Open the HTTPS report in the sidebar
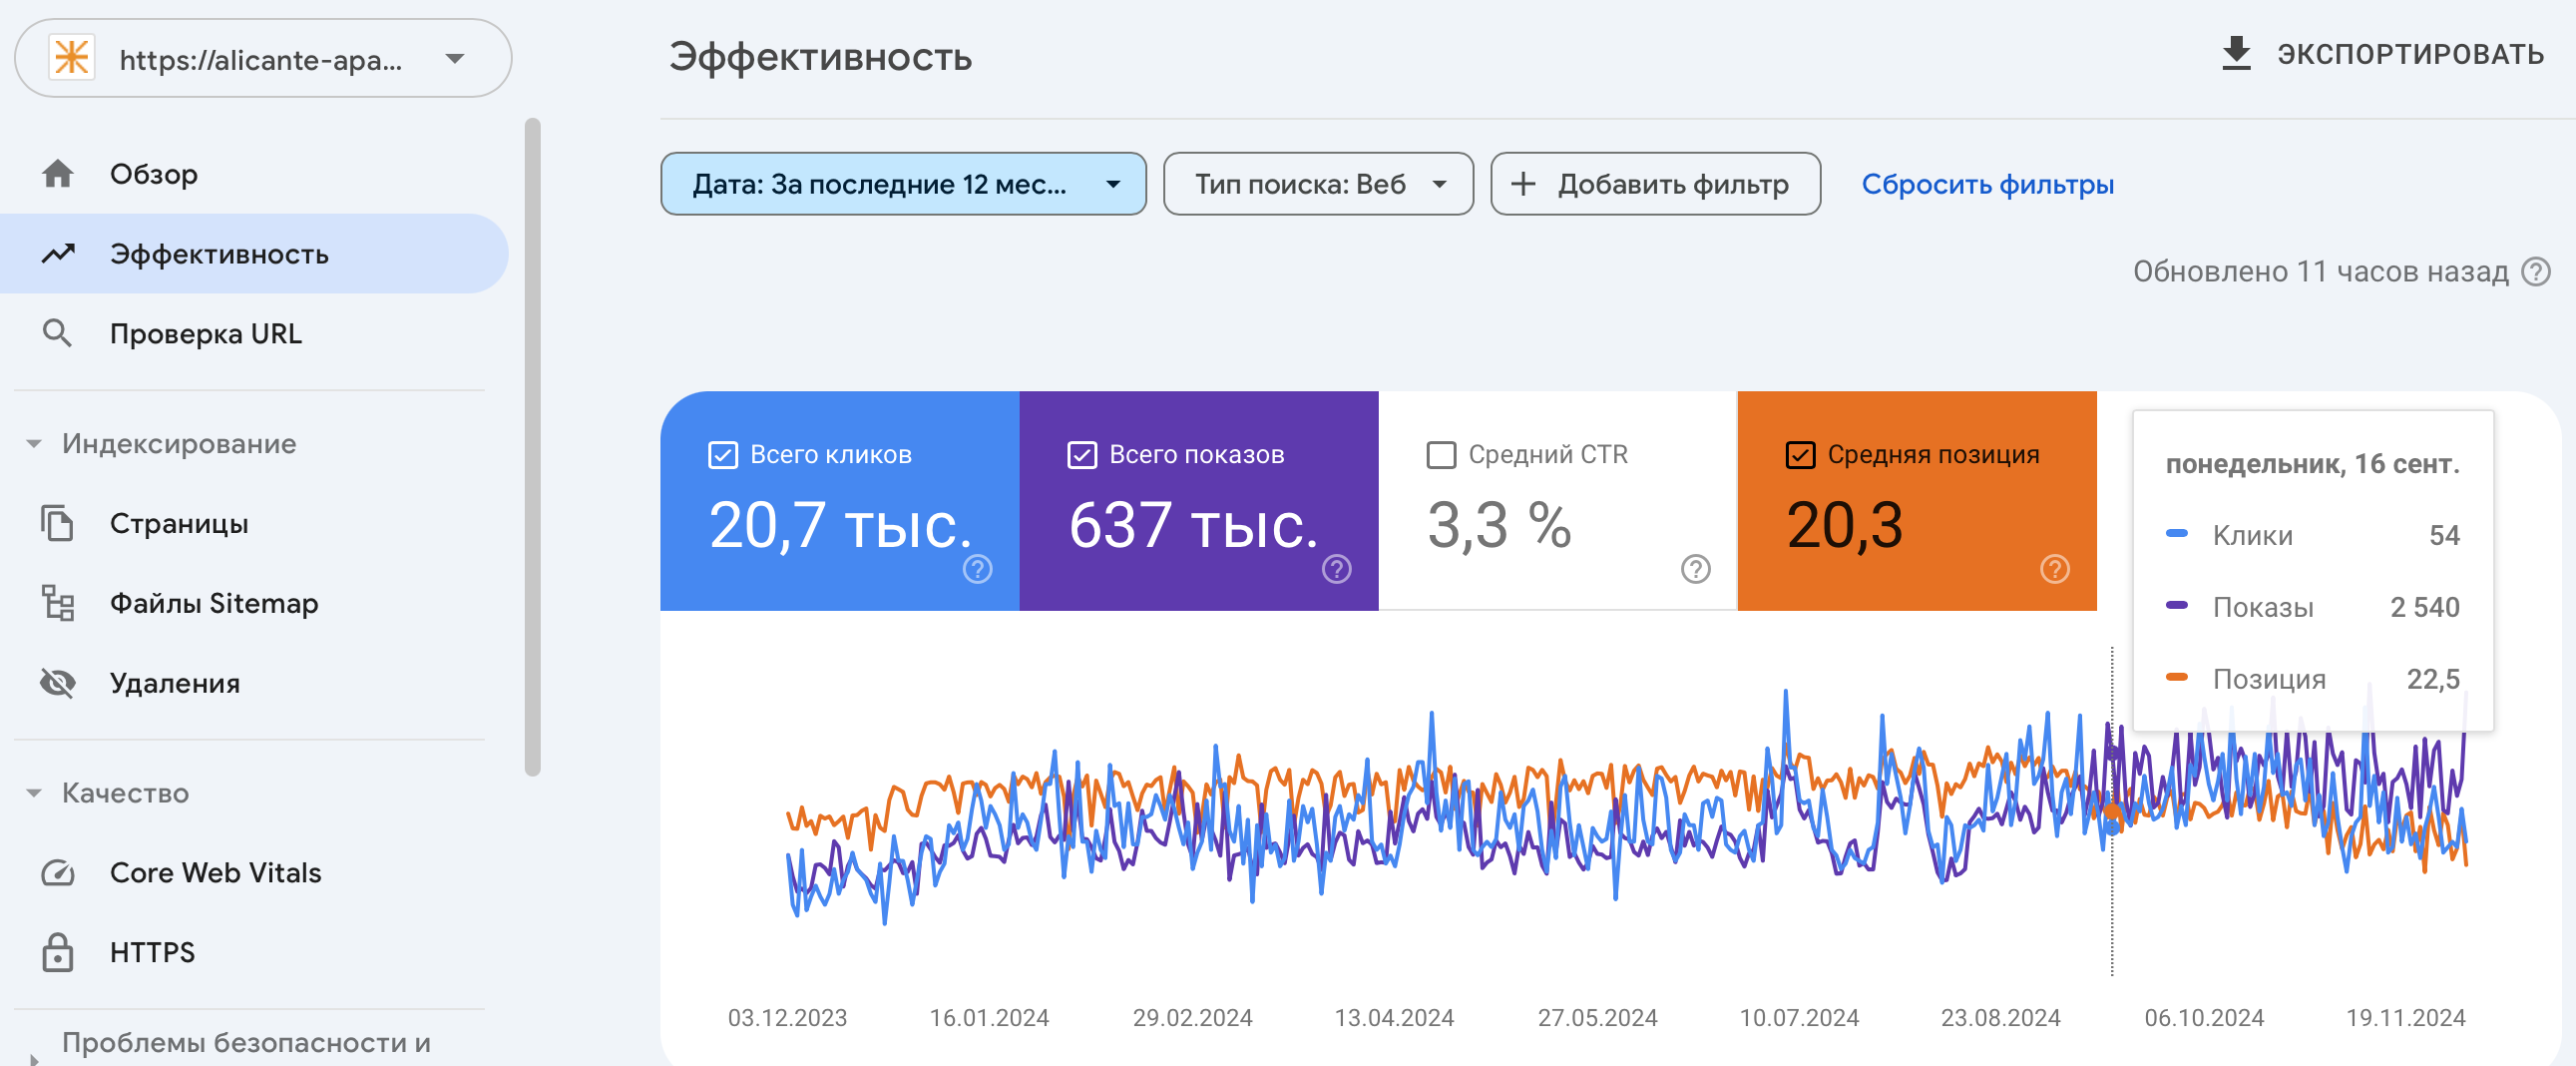 pos(254,952)
